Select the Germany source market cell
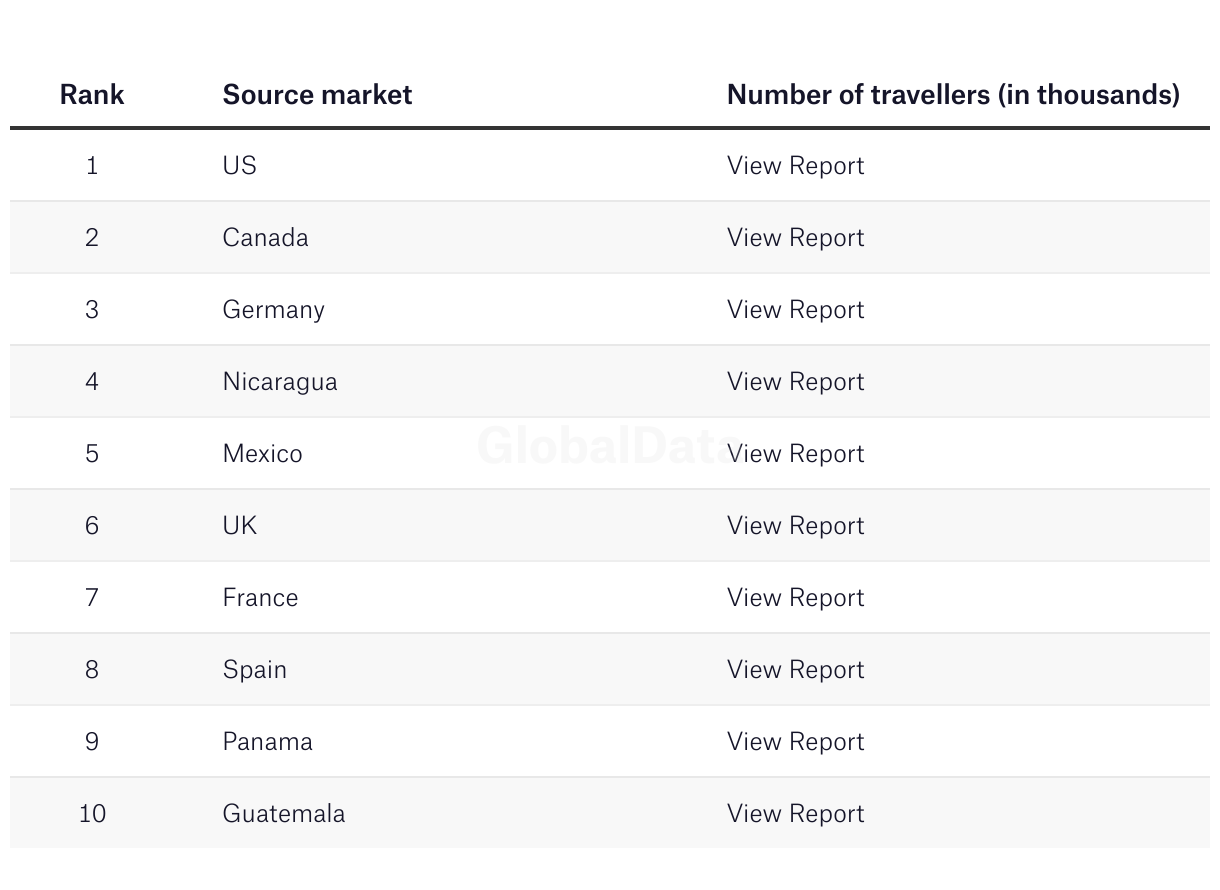The image size is (1220, 890). click(x=273, y=309)
